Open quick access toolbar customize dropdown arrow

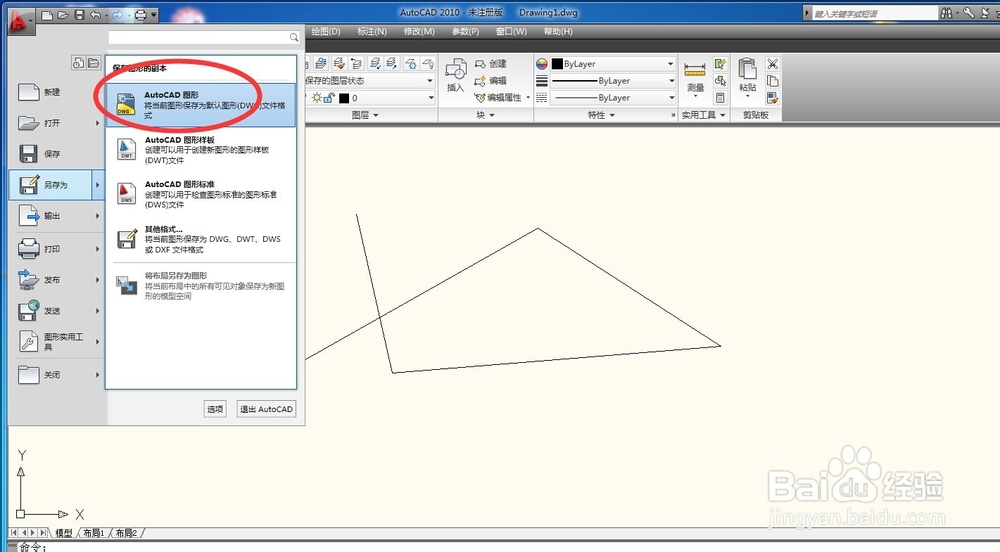154,15
